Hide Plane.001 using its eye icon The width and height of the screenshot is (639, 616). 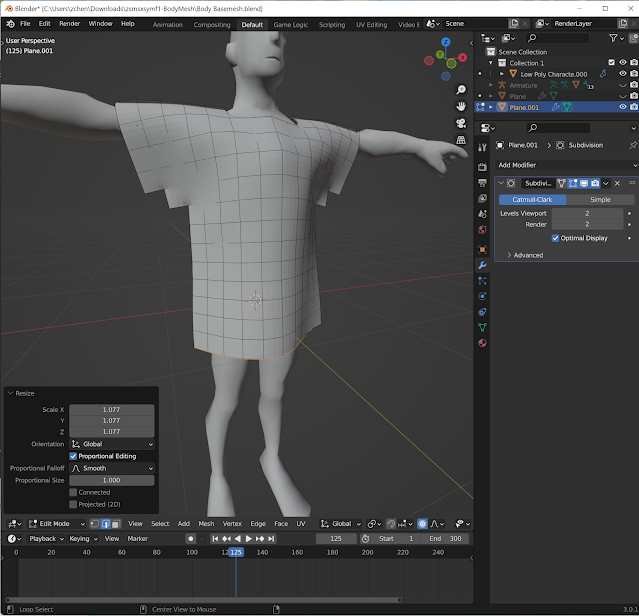pyautogui.click(x=622, y=107)
